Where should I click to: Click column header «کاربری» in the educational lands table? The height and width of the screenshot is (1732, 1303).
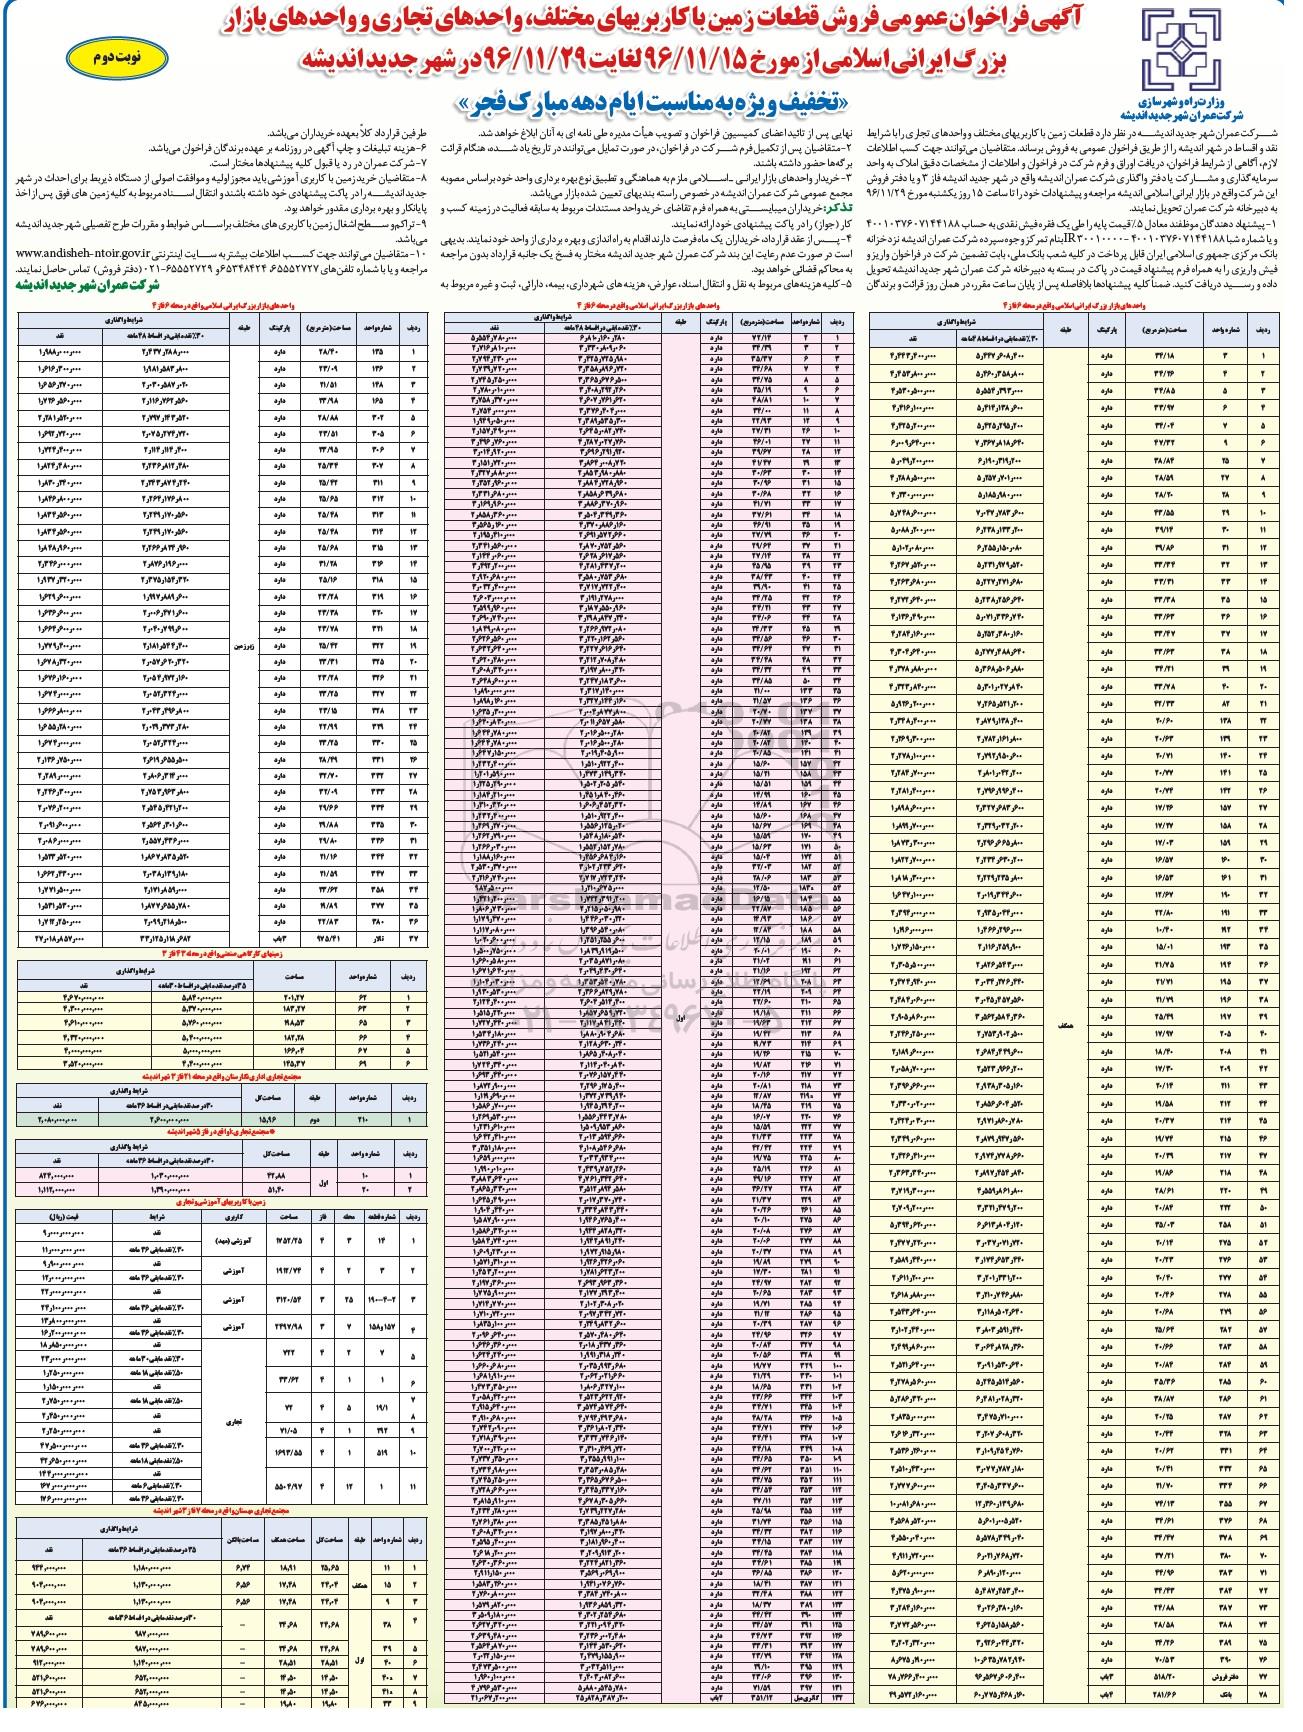point(234,1217)
